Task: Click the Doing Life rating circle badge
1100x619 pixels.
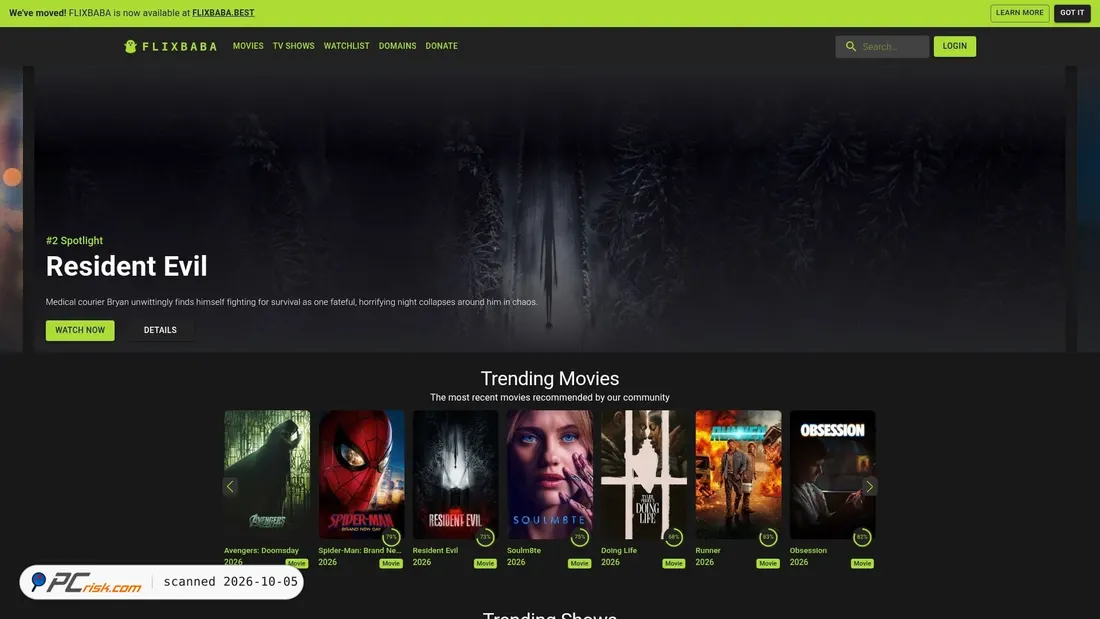Action: [673, 538]
